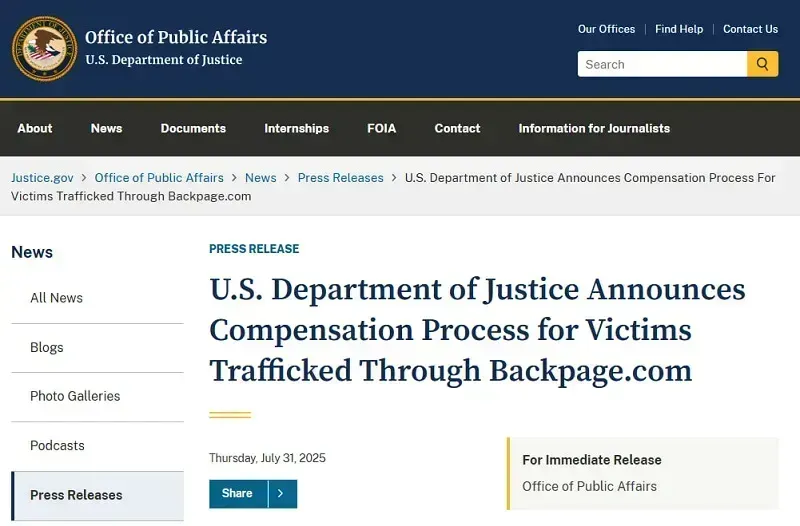The width and height of the screenshot is (800, 526).
Task: Open the Contact Us header link
Action: point(750,29)
